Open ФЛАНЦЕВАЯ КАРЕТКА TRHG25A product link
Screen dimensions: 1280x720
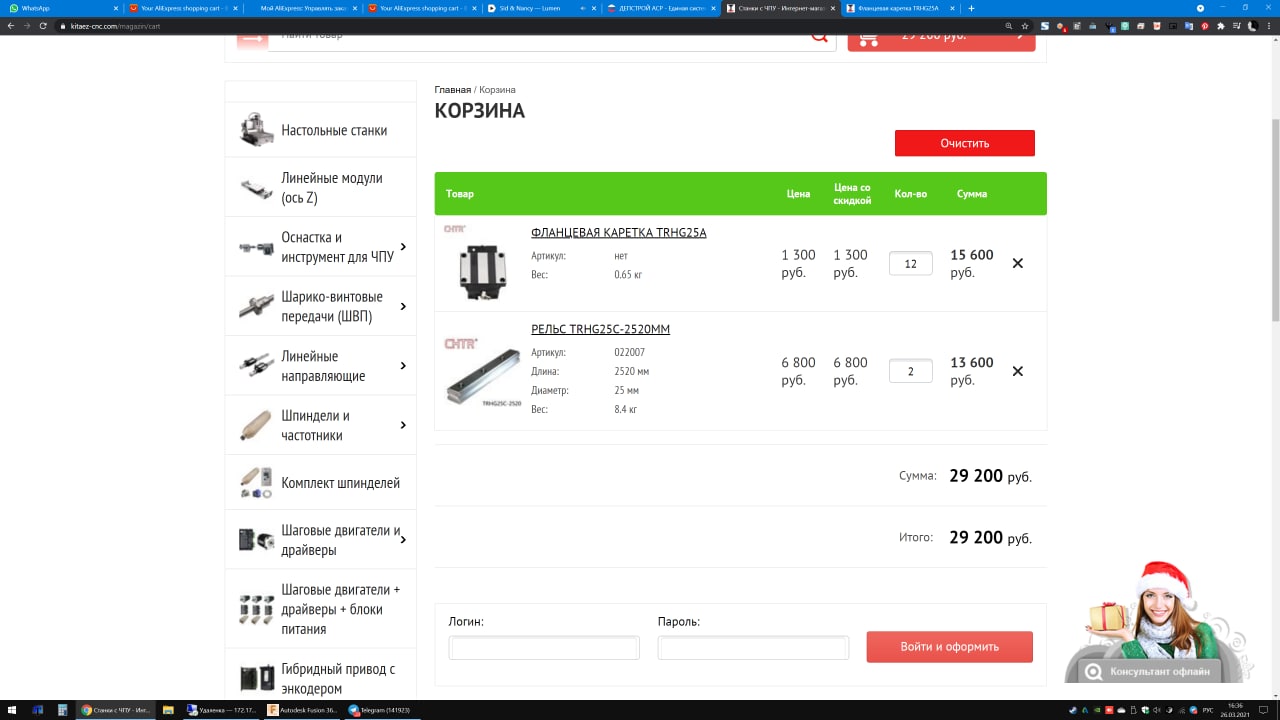619,233
